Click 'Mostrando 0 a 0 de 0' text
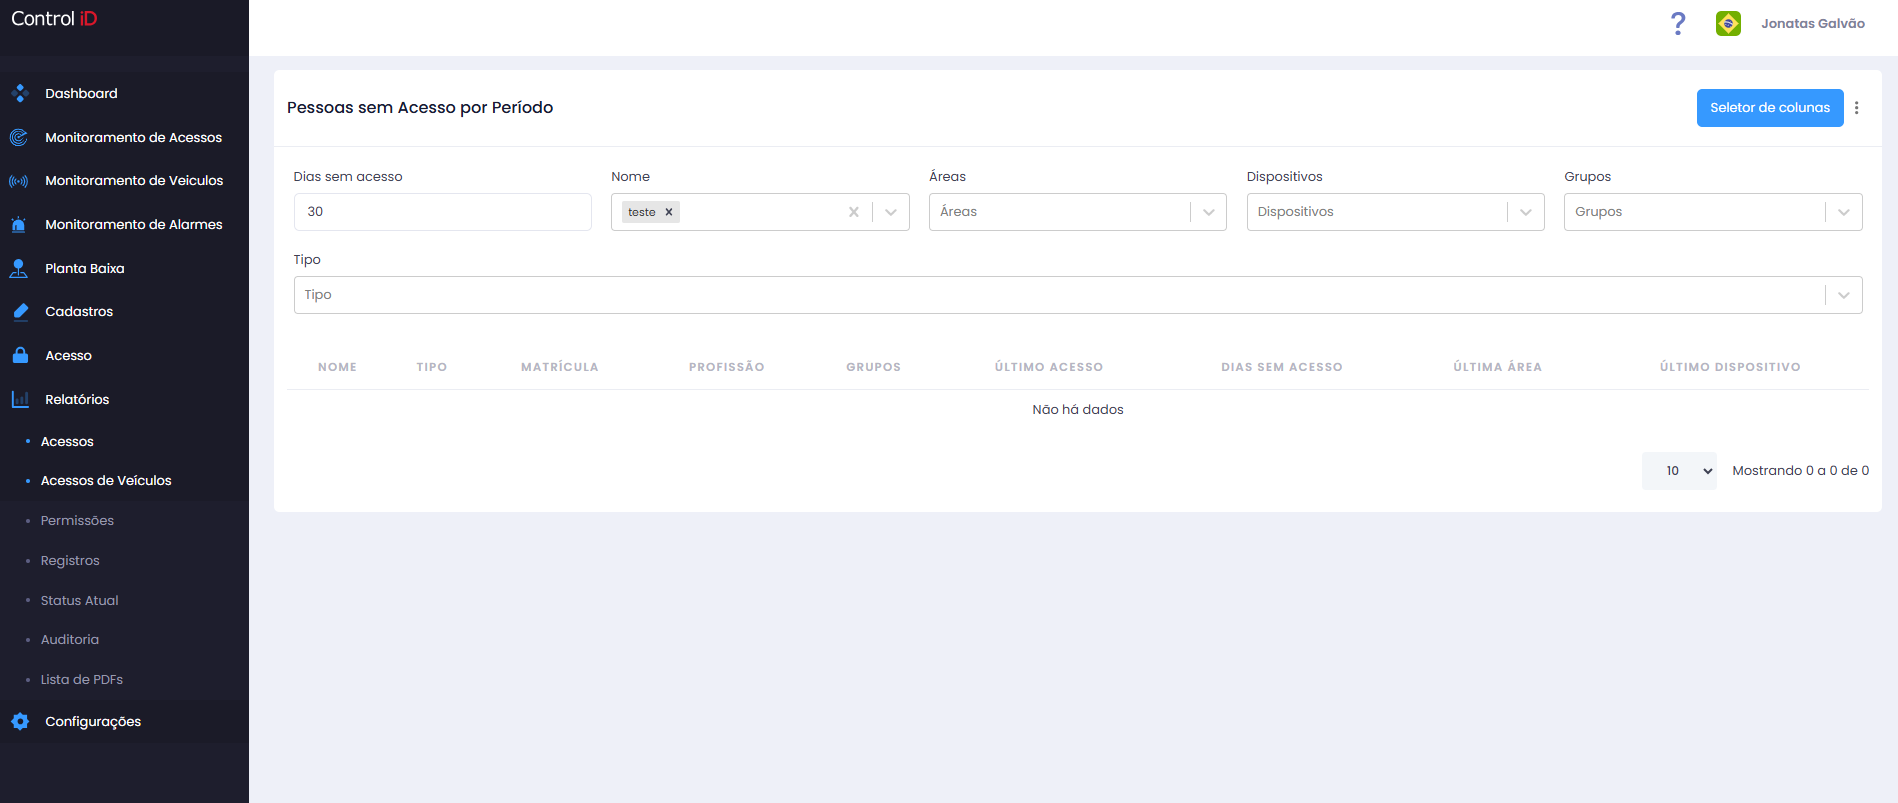This screenshot has width=1898, height=803. point(1801,471)
